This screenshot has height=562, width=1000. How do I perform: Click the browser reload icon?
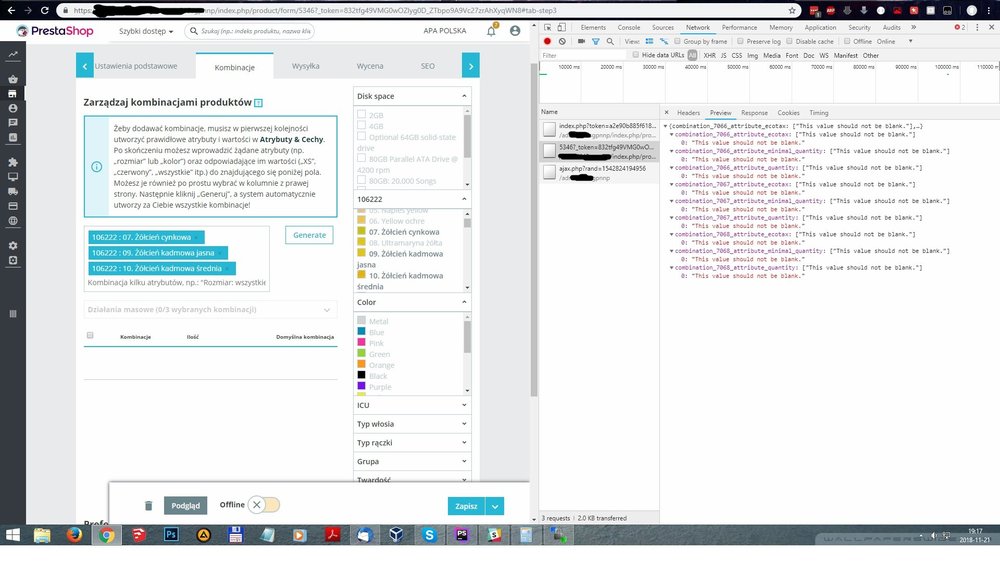(x=45, y=10)
